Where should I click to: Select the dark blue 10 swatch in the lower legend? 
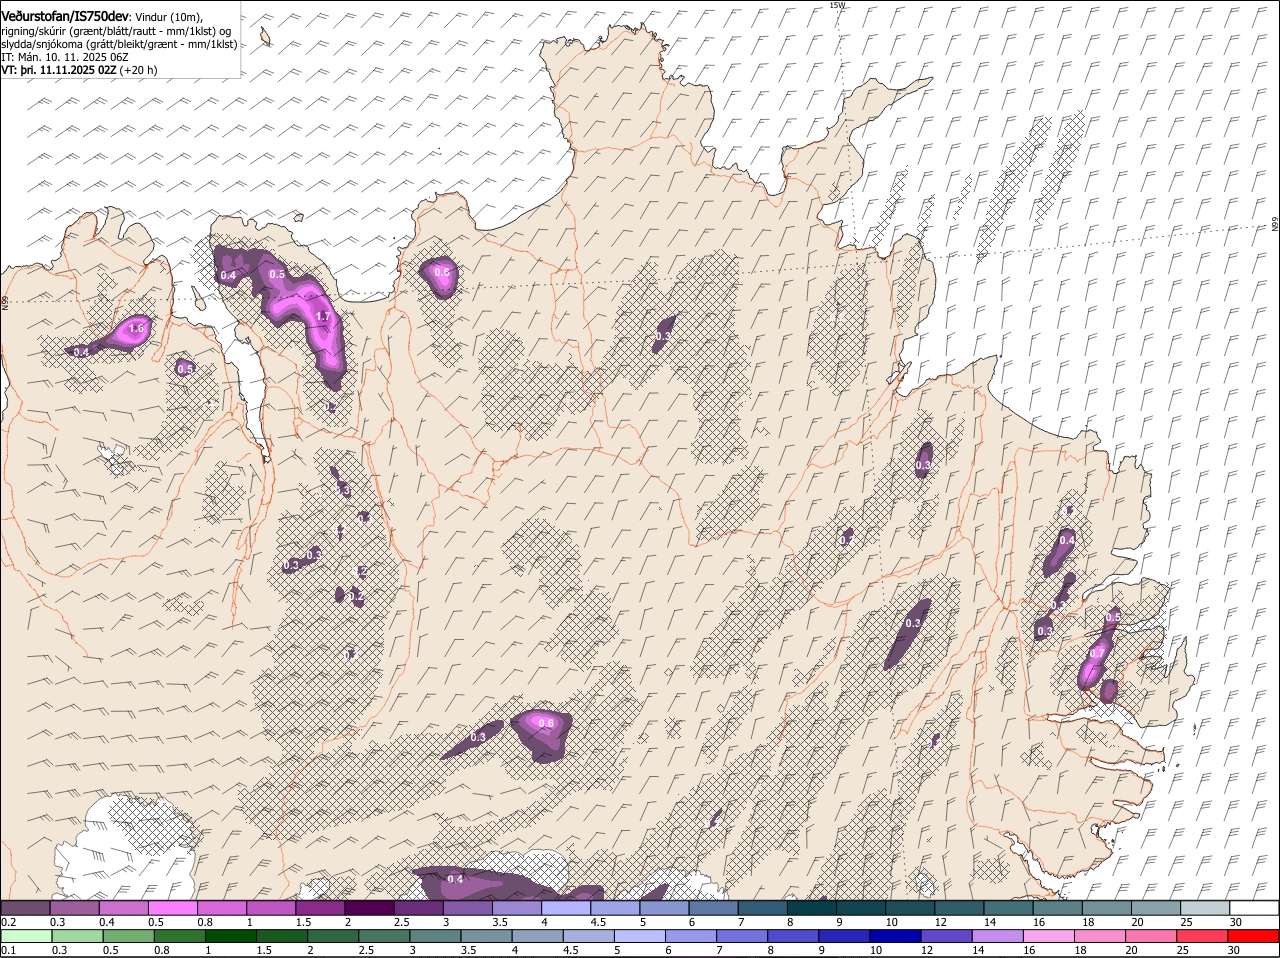click(x=897, y=936)
